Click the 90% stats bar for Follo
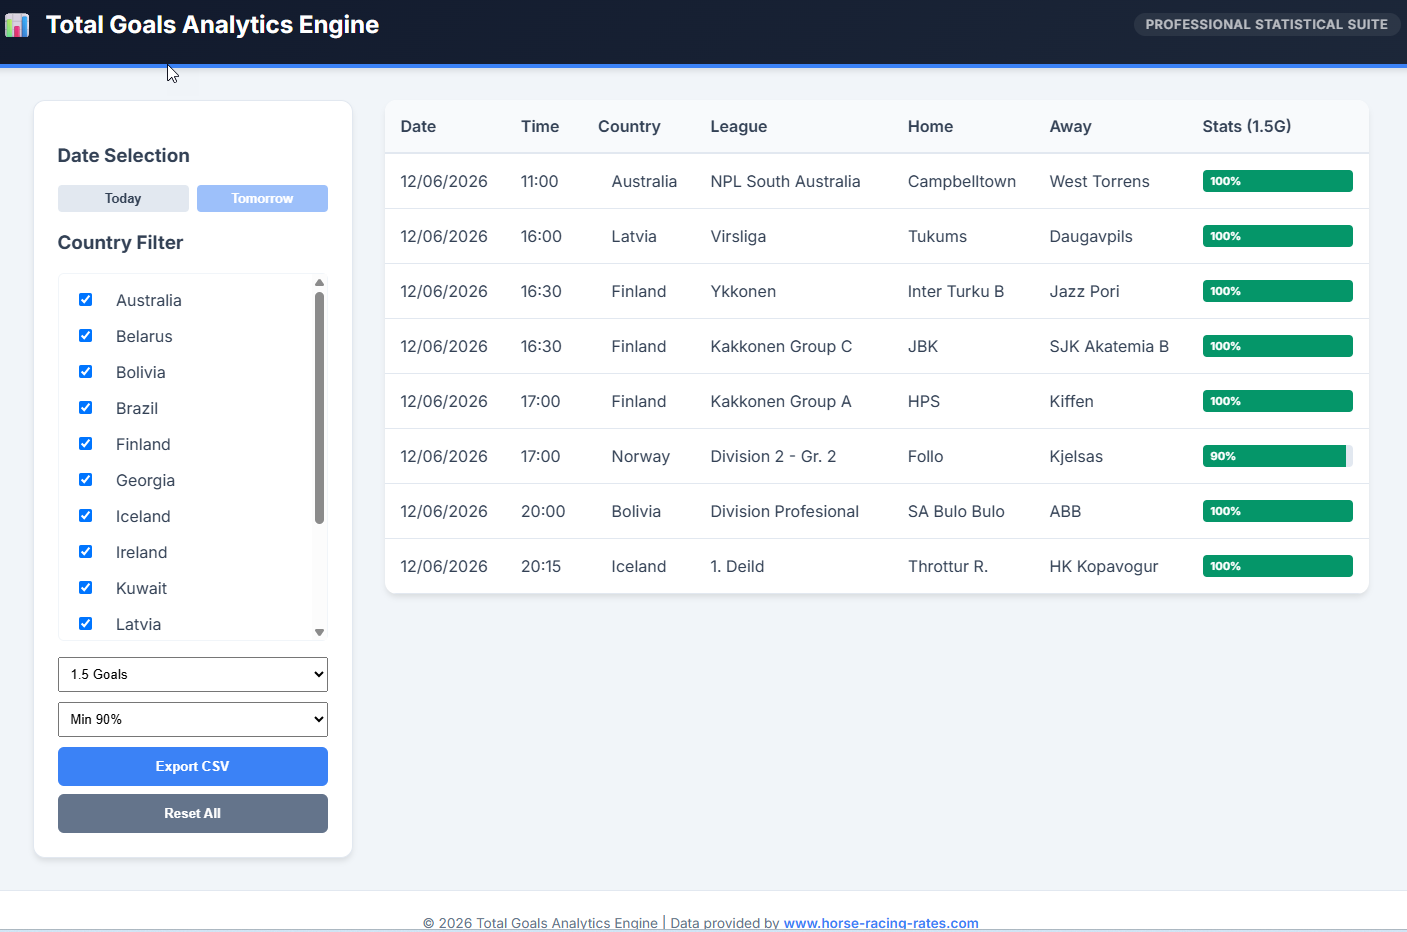1407x932 pixels. (x=1277, y=456)
